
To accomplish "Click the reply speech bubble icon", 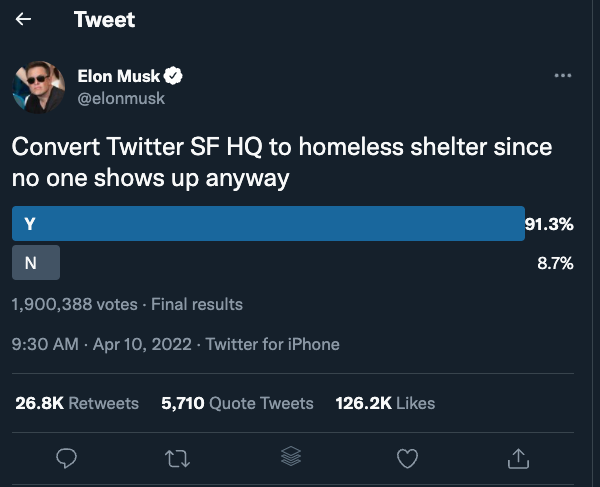I will click(67, 458).
